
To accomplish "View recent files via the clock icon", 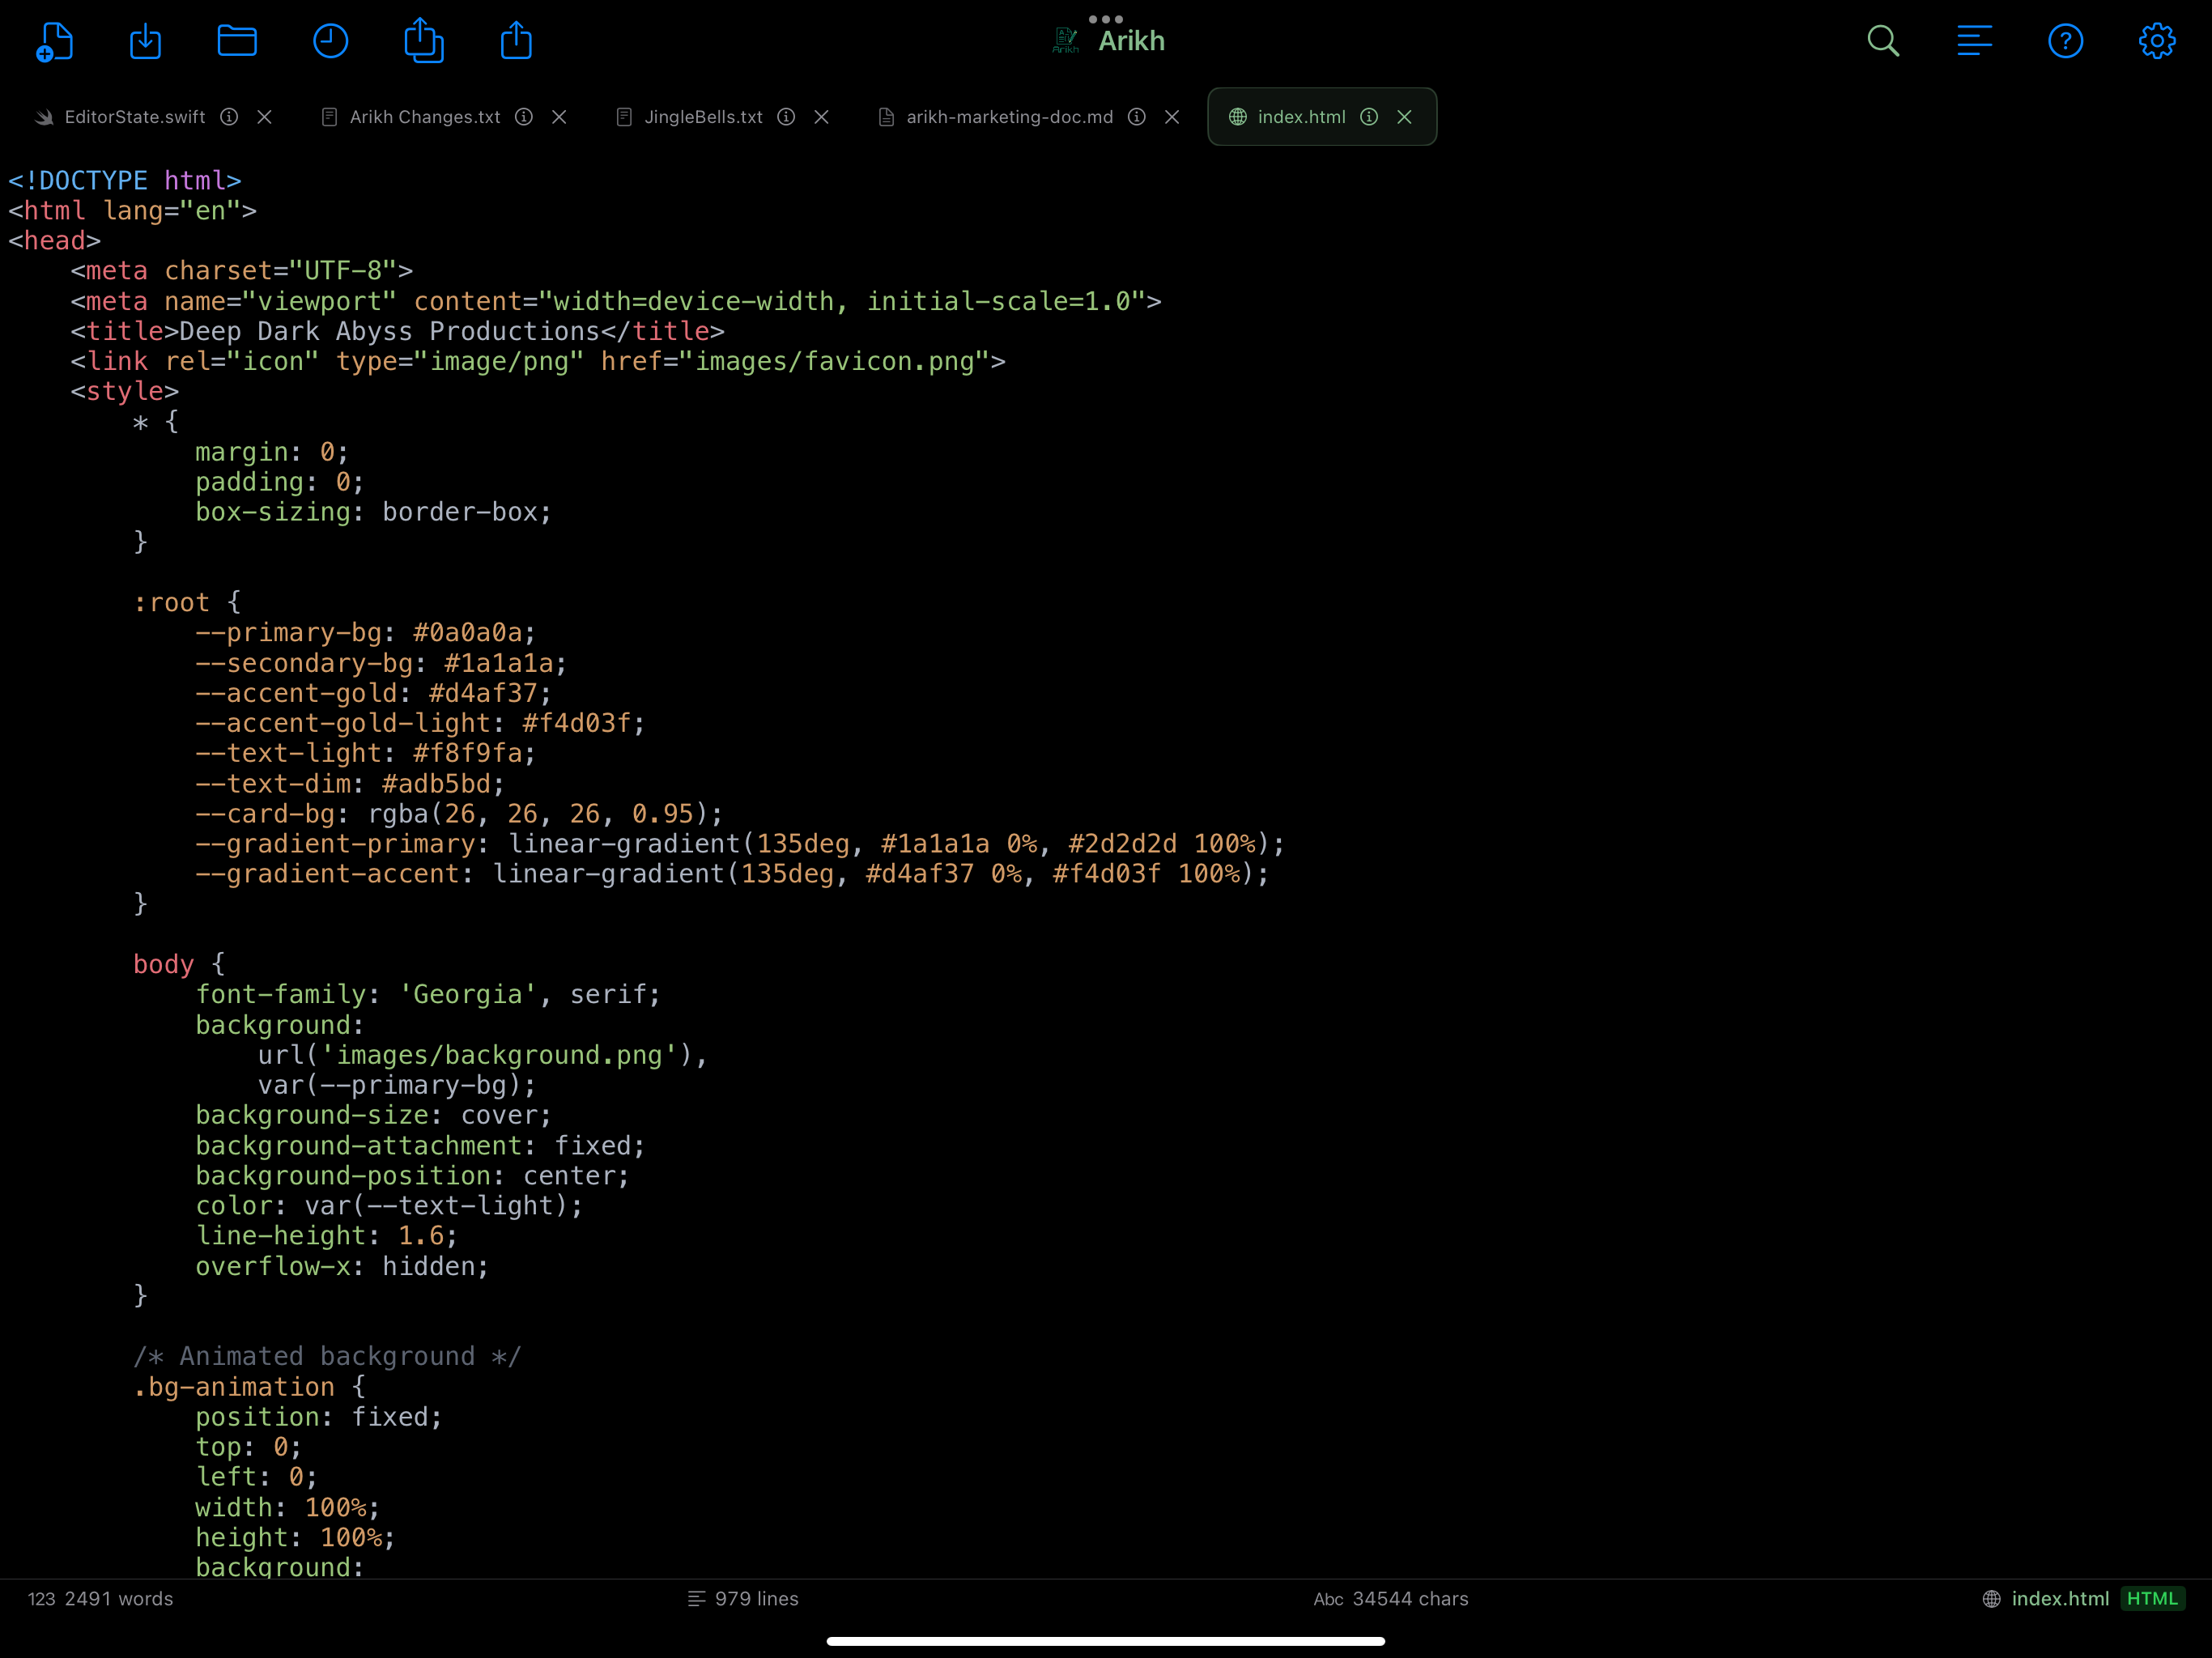I will [330, 41].
